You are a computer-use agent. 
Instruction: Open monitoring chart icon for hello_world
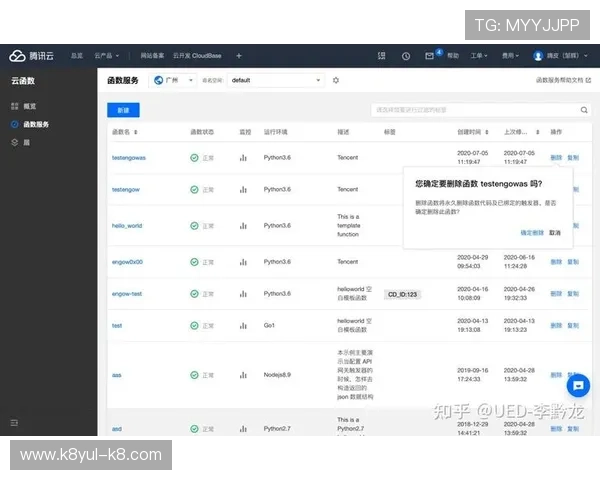[243, 225]
